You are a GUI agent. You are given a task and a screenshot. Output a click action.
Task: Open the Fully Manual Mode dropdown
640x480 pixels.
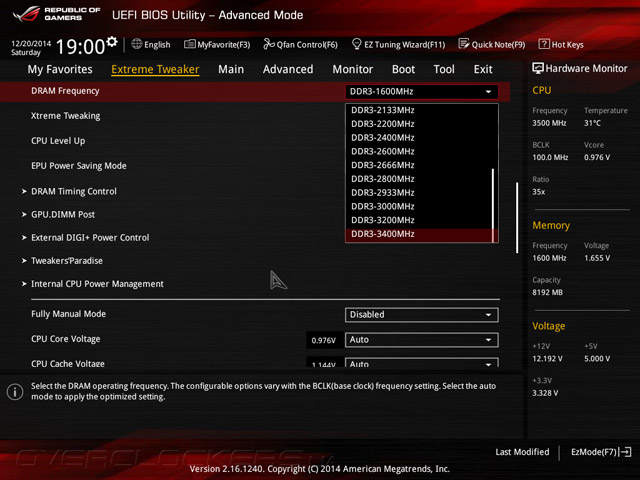(x=422, y=315)
